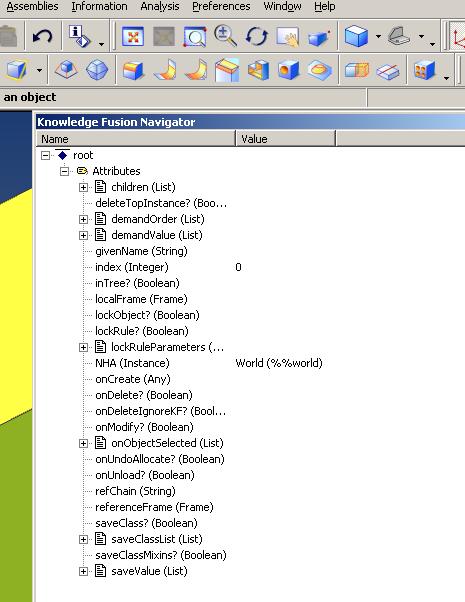Click the Object Information icon

[x=79, y=36]
